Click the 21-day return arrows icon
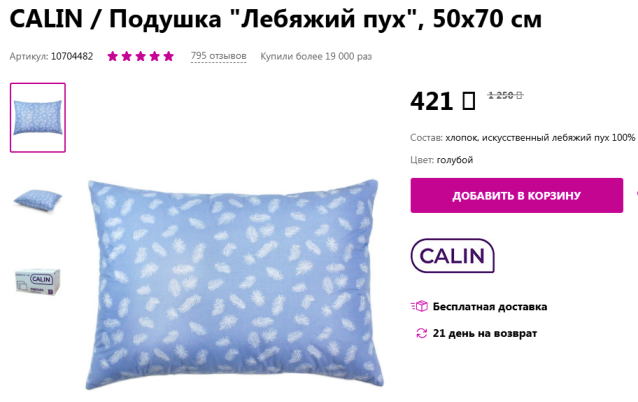The image size is (638, 402). [x=422, y=333]
